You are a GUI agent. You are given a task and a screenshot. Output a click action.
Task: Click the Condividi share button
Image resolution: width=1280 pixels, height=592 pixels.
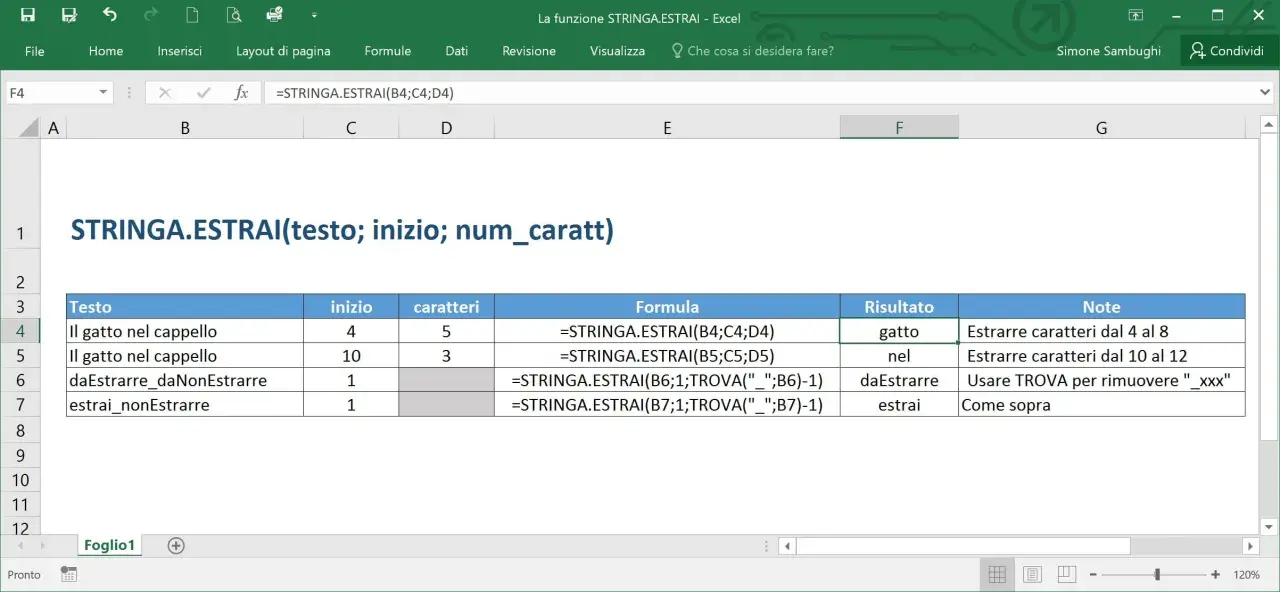coord(1227,51)
